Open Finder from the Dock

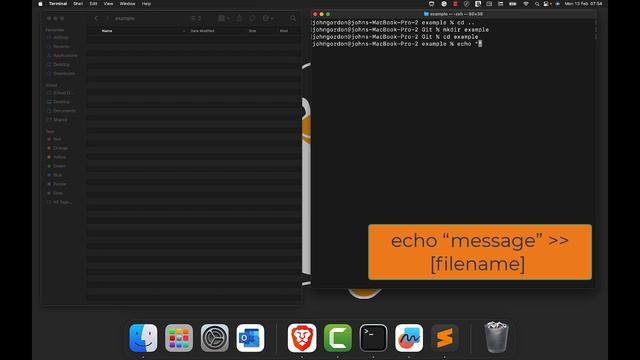pos(143,338)
